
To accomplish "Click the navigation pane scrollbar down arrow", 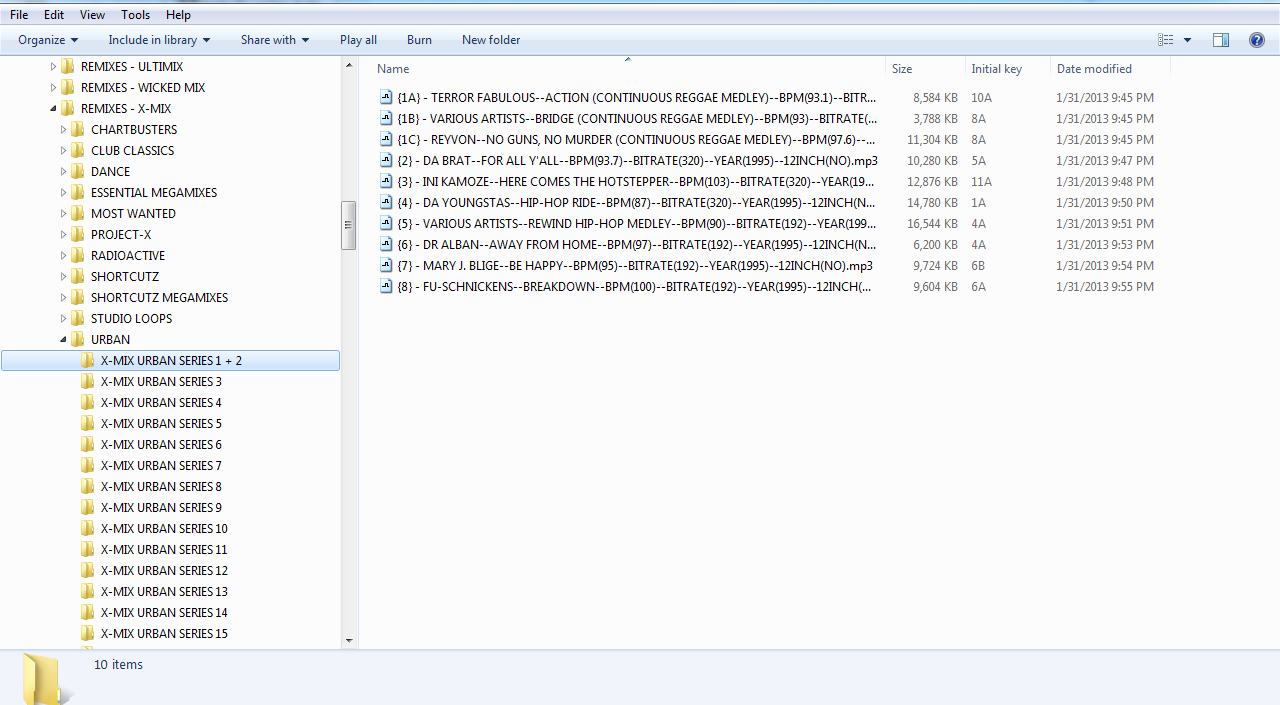I will pos(349,640).
